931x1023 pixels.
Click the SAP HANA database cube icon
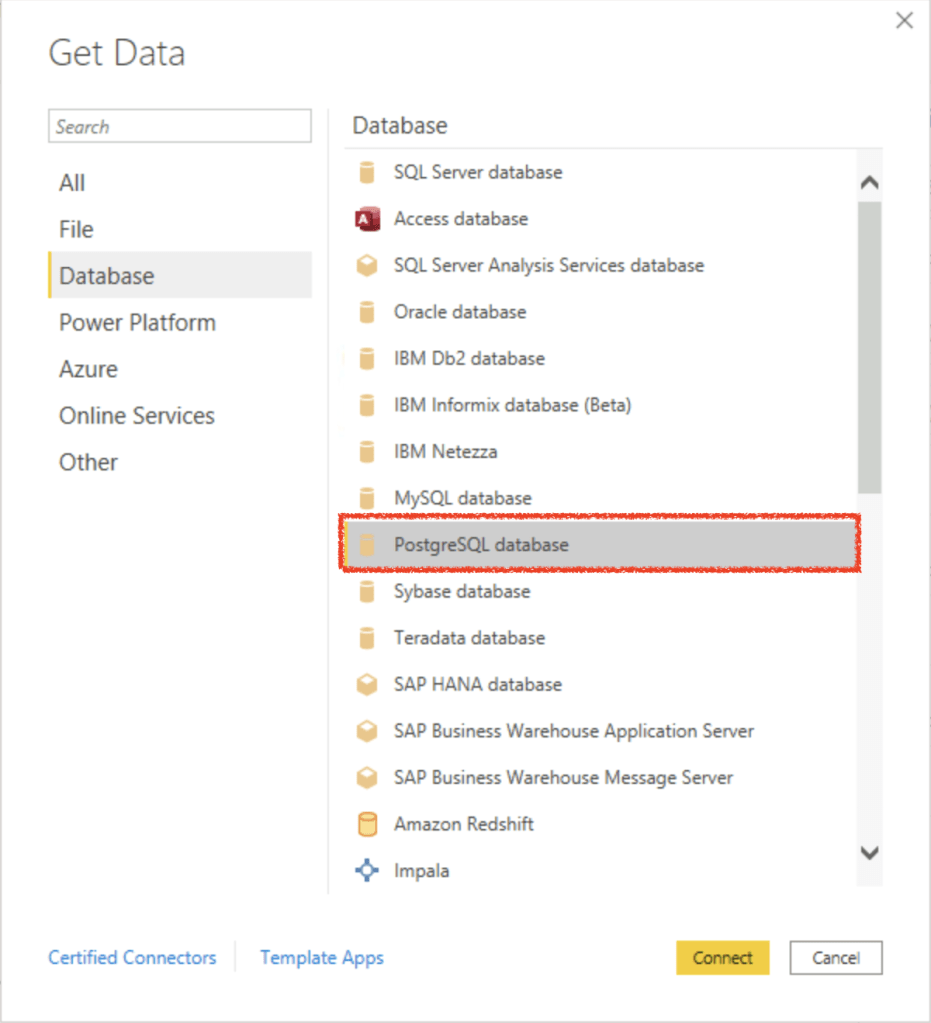tap(367, 685)
